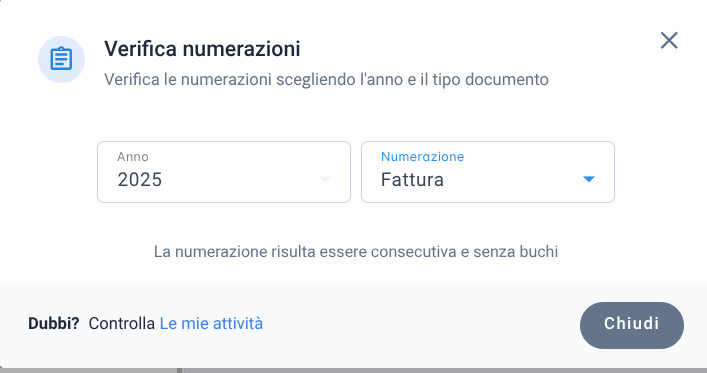Select the 2025 year value
The height and width of the screenshot is (373, 707).
(140, 180)
